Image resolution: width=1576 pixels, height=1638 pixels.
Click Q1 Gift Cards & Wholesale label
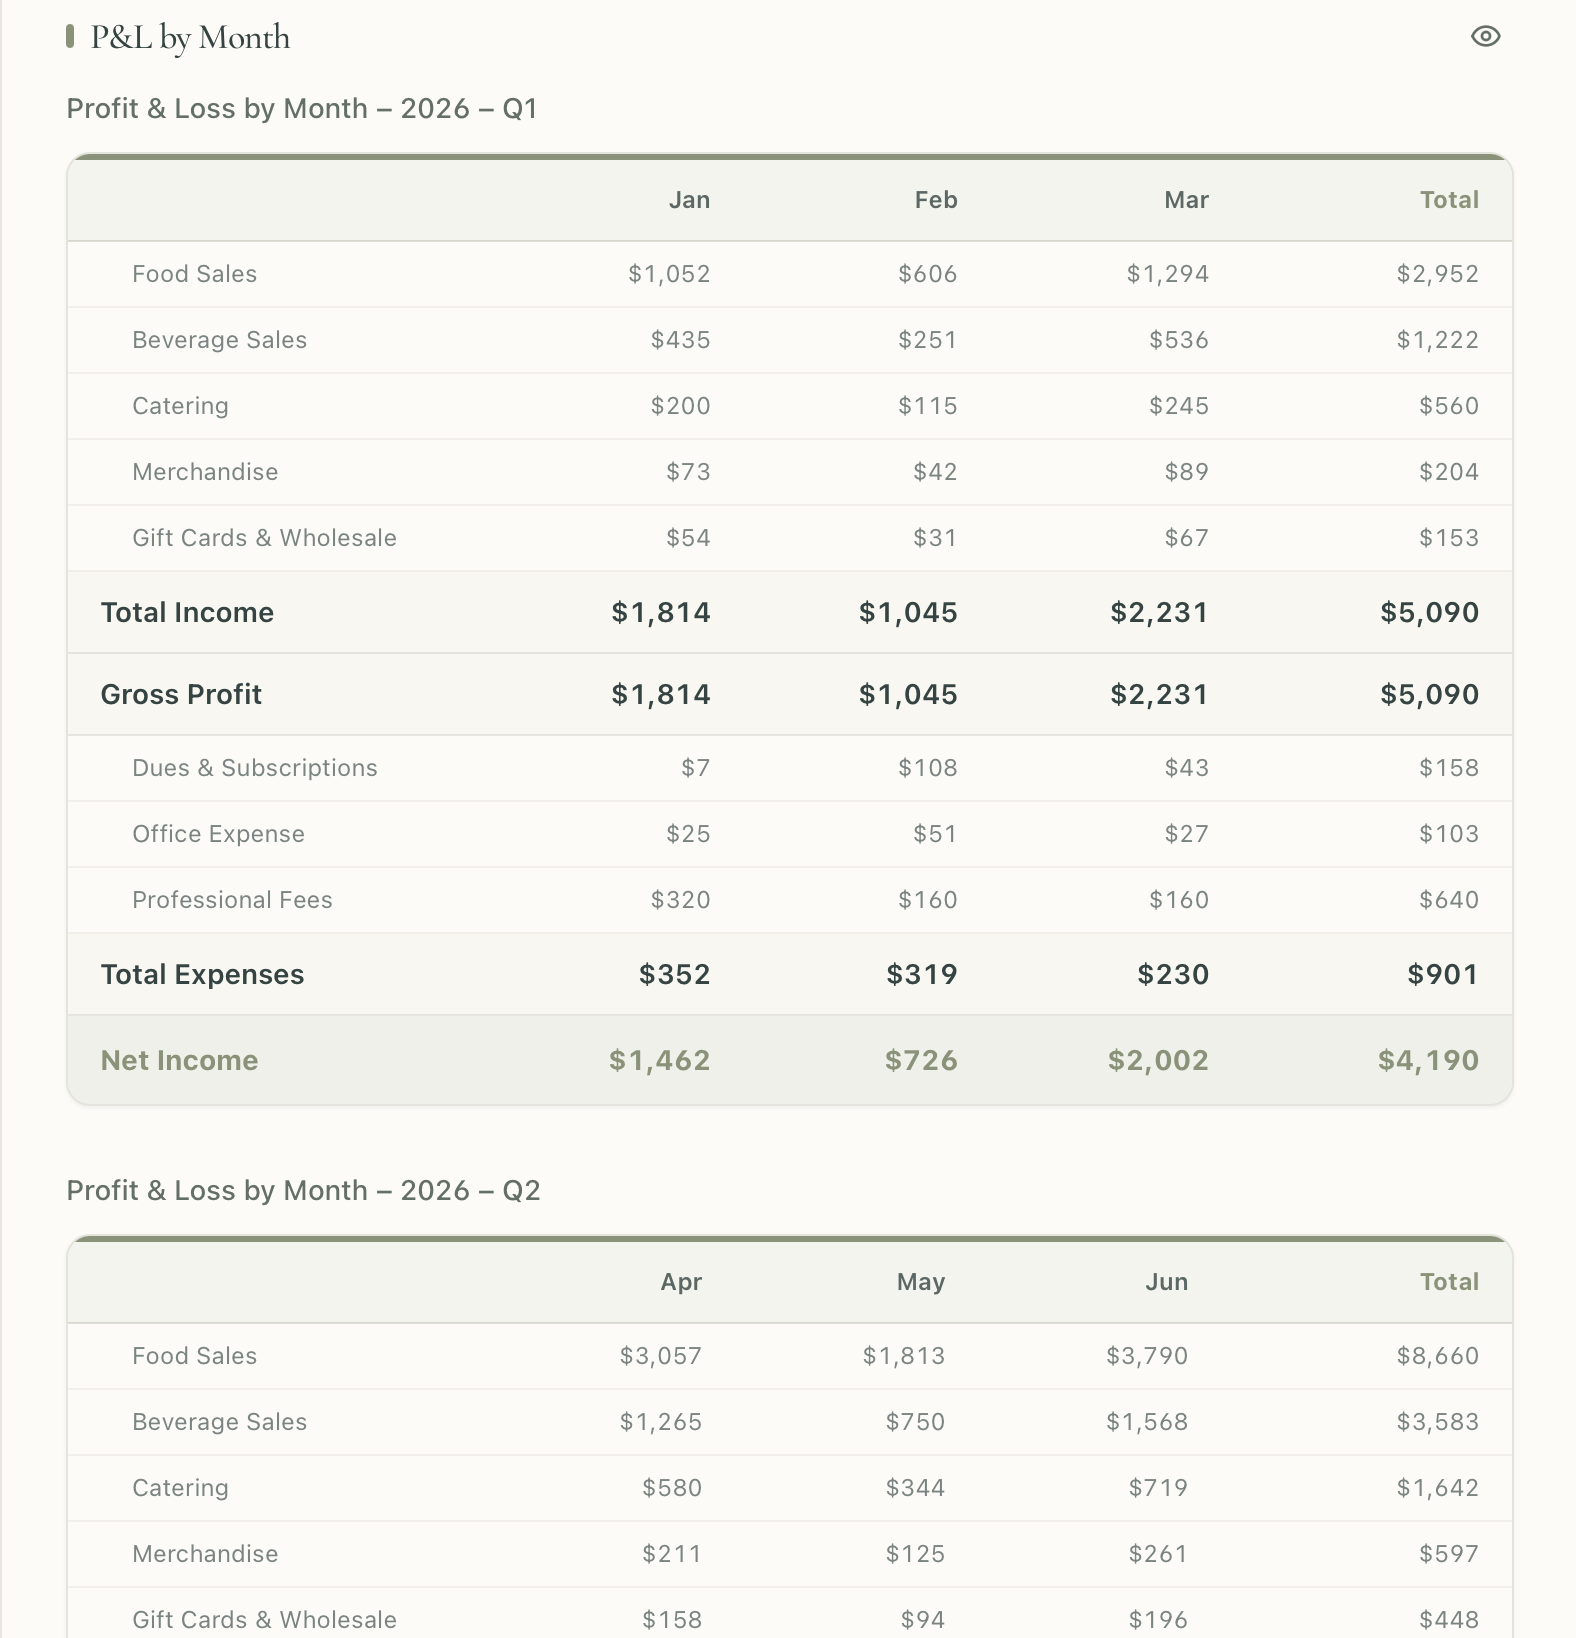(264, 538)
